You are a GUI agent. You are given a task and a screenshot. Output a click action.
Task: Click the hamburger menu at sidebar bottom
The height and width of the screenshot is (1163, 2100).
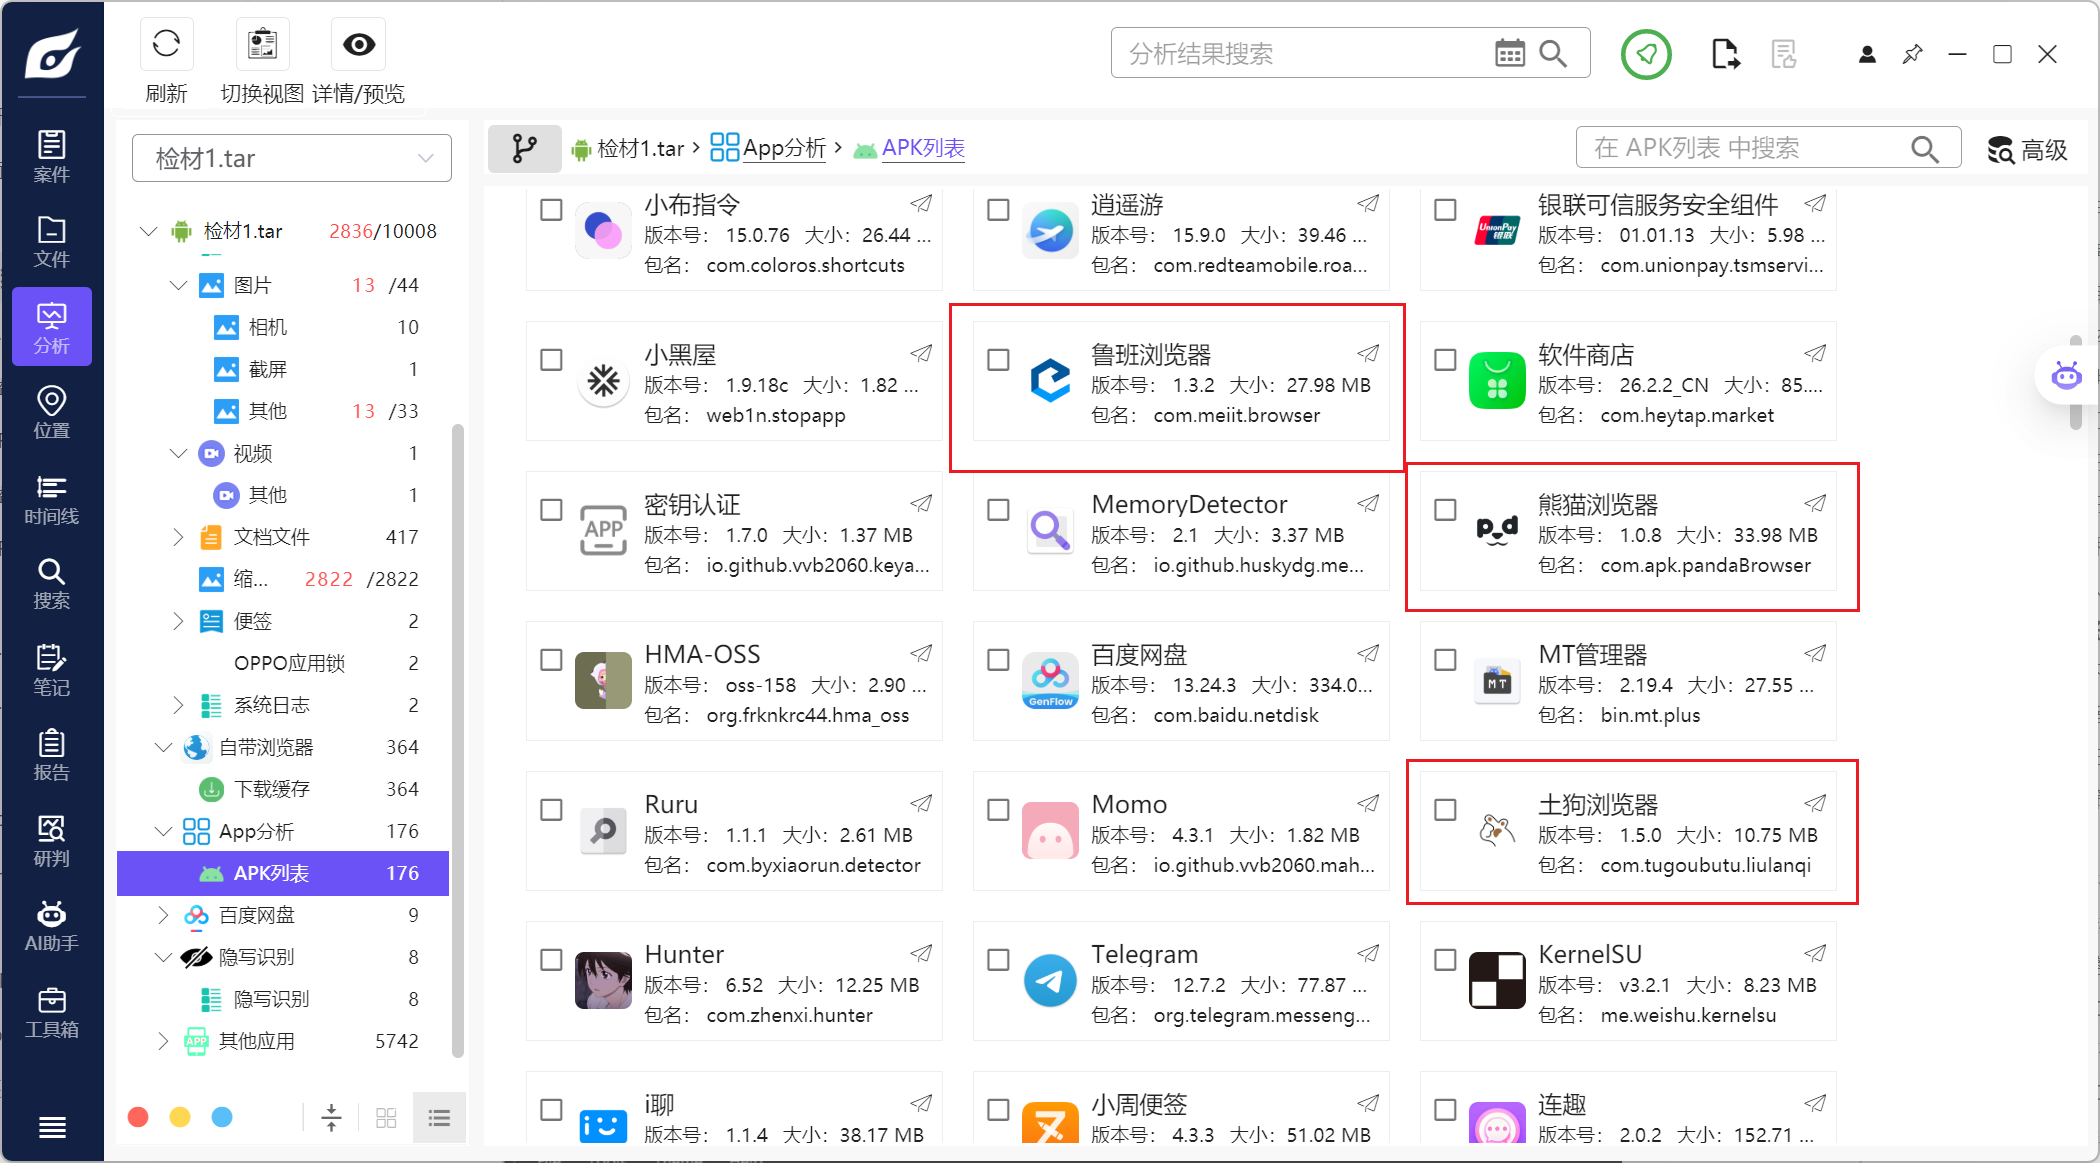[x=52, y=1127]
